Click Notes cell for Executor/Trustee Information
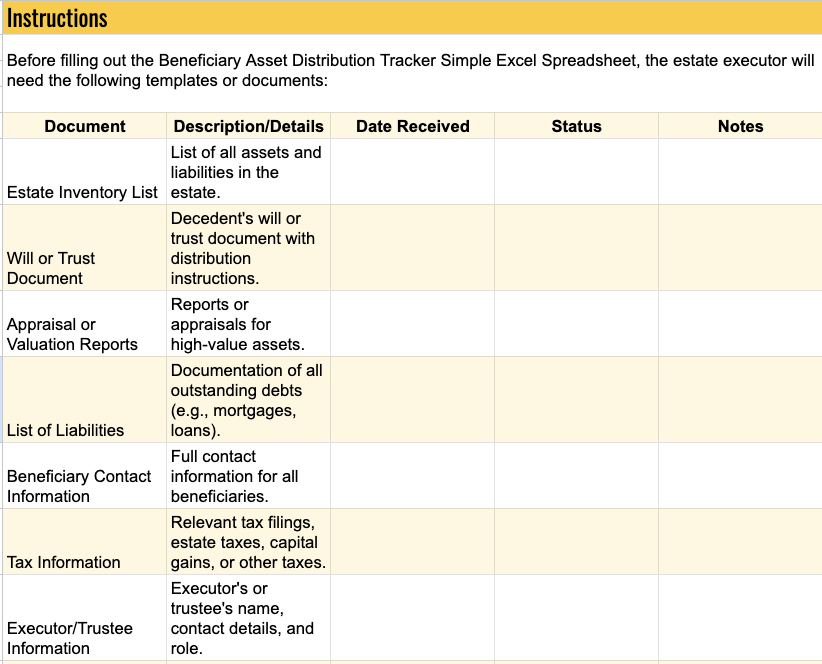Screen dimensions: 822x664 (740, 618)
